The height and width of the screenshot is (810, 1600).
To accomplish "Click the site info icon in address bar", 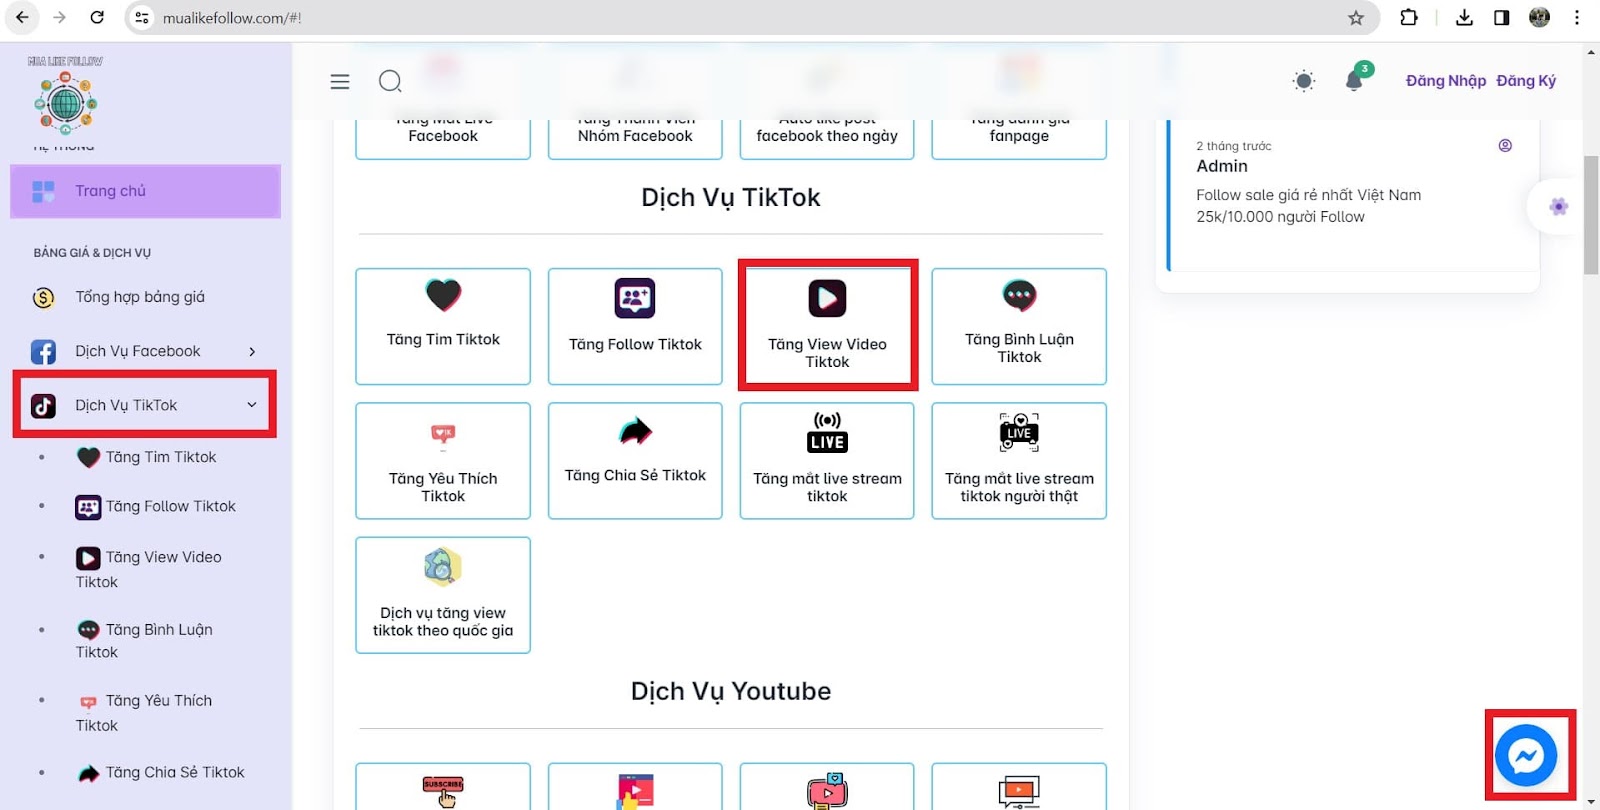I will tap(142, 18).
